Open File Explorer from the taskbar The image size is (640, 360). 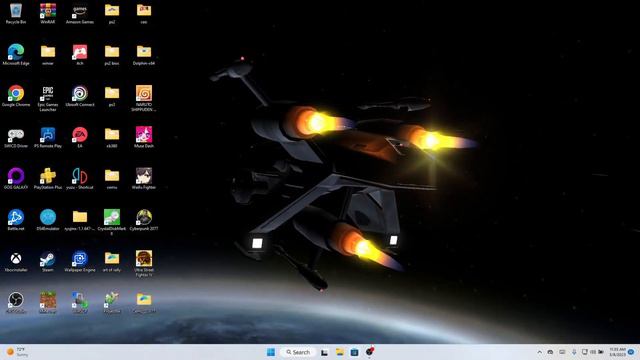340,352
